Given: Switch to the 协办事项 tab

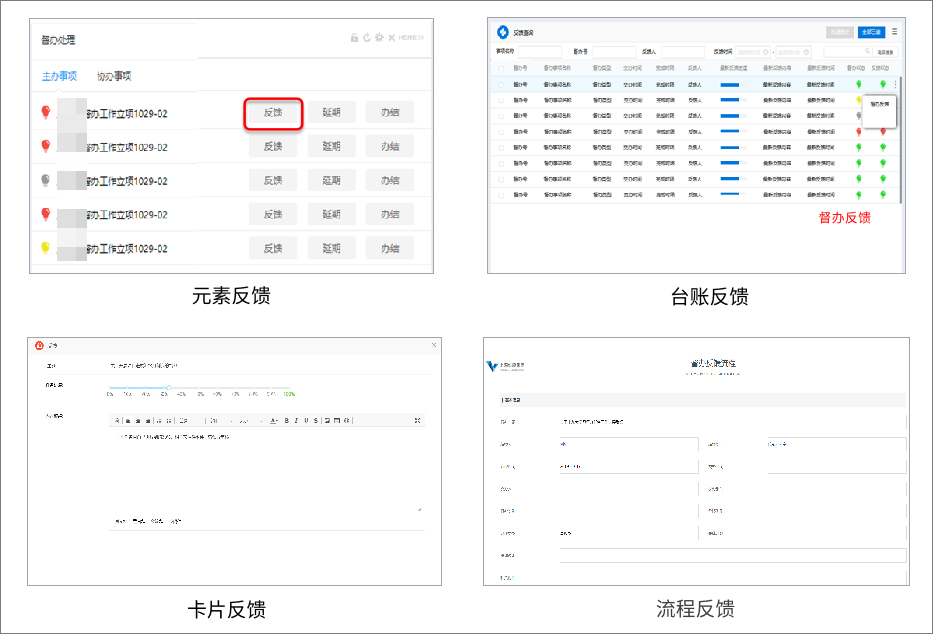Looking at the screenshot, I should (x=114, y=76).
